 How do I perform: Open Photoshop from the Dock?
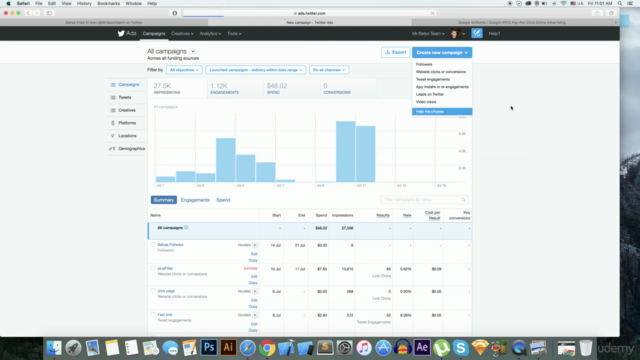click(x=209, y=348)
